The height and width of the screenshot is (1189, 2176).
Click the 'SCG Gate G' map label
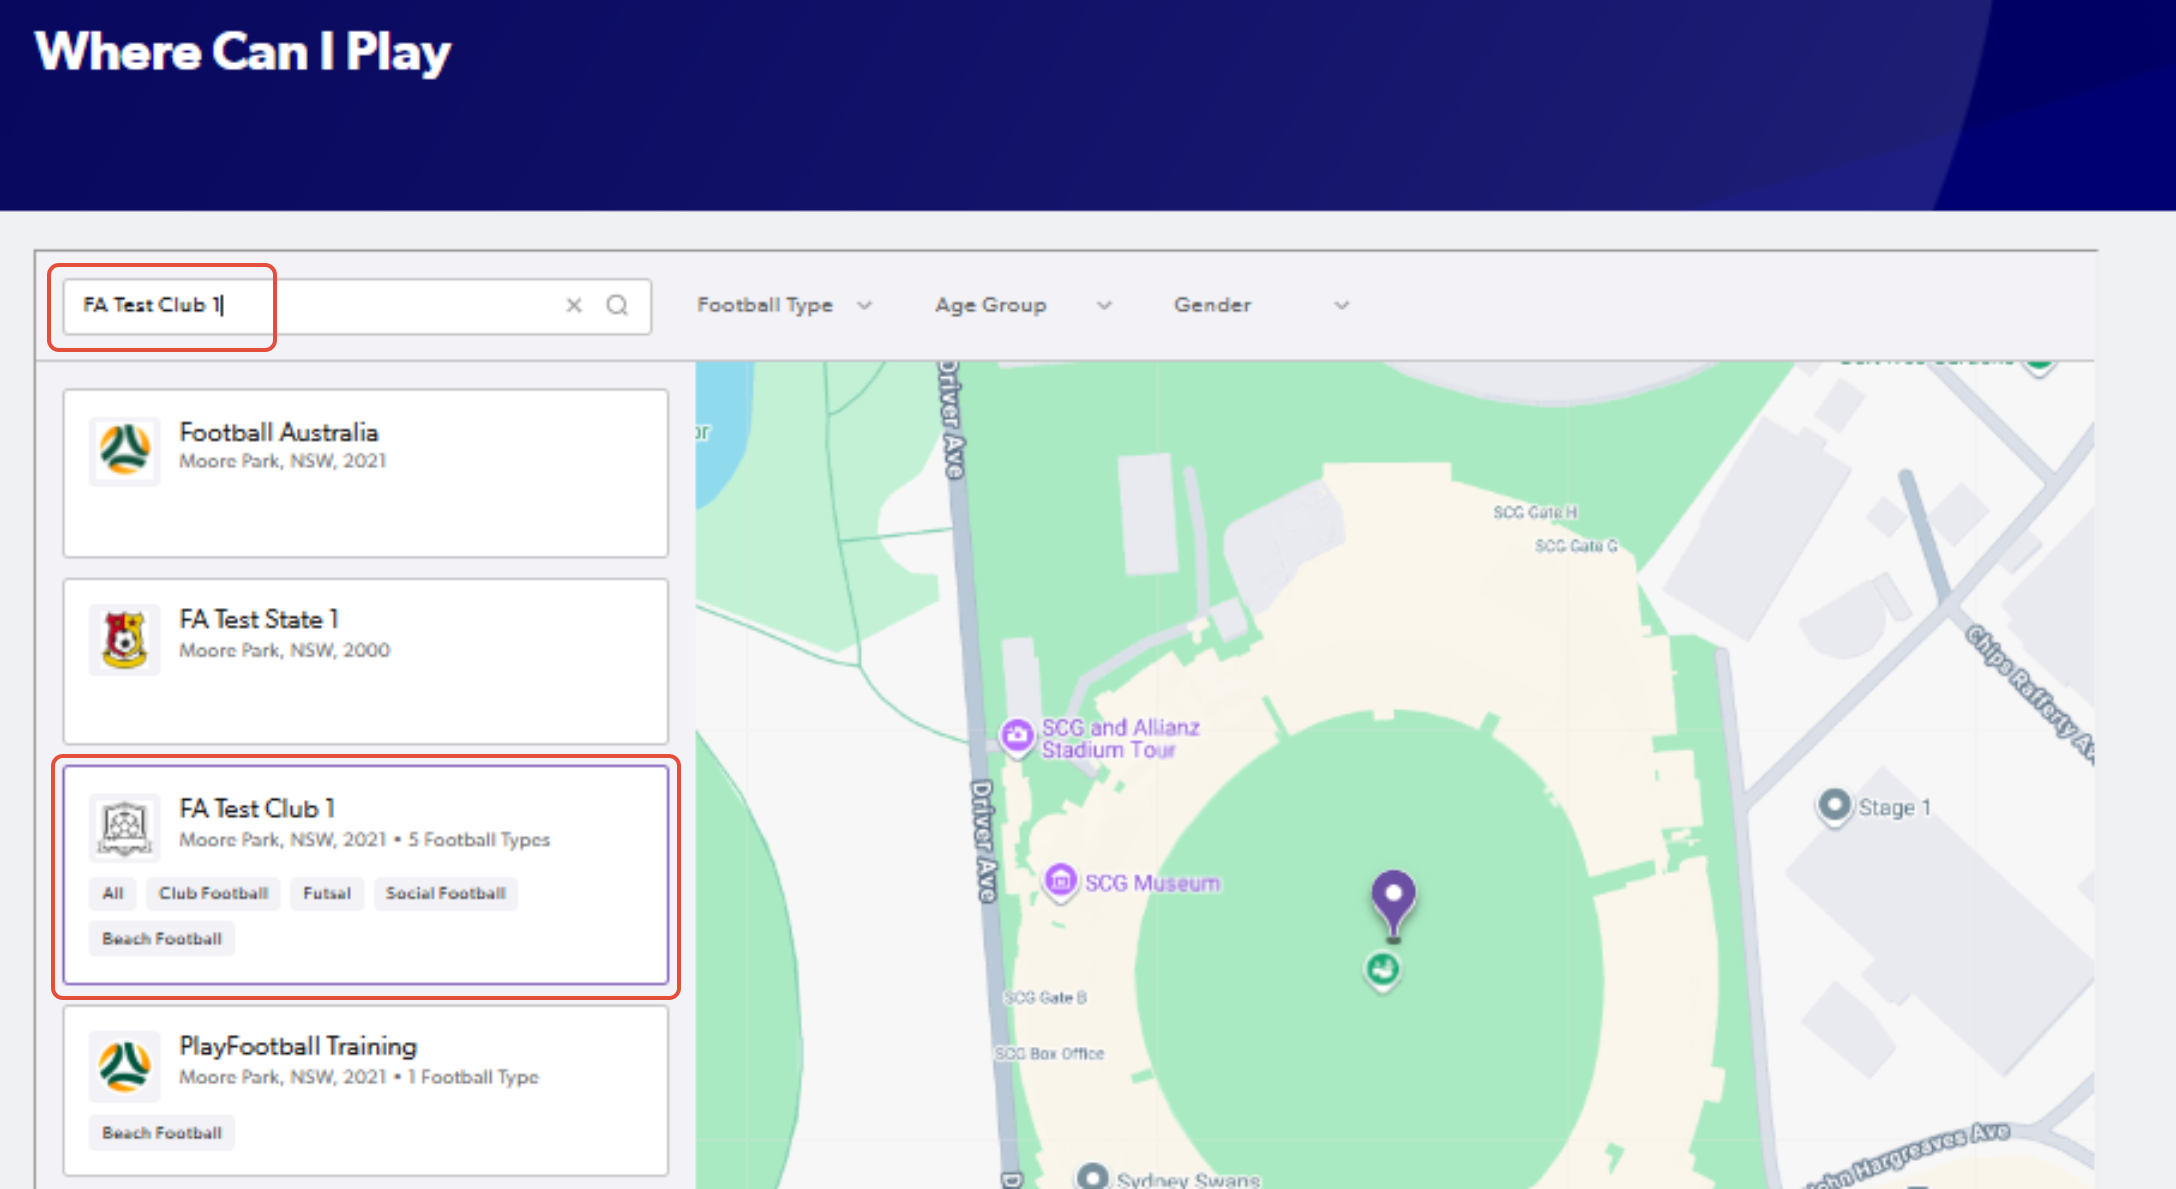[1576, 546]
